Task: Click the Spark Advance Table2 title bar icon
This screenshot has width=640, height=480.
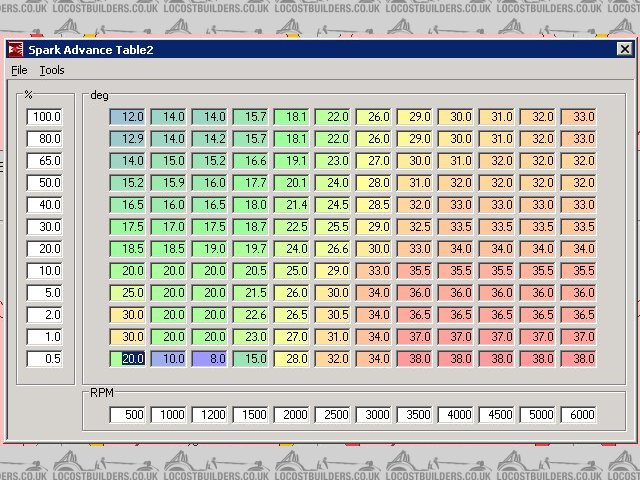Action: (16, 49)
